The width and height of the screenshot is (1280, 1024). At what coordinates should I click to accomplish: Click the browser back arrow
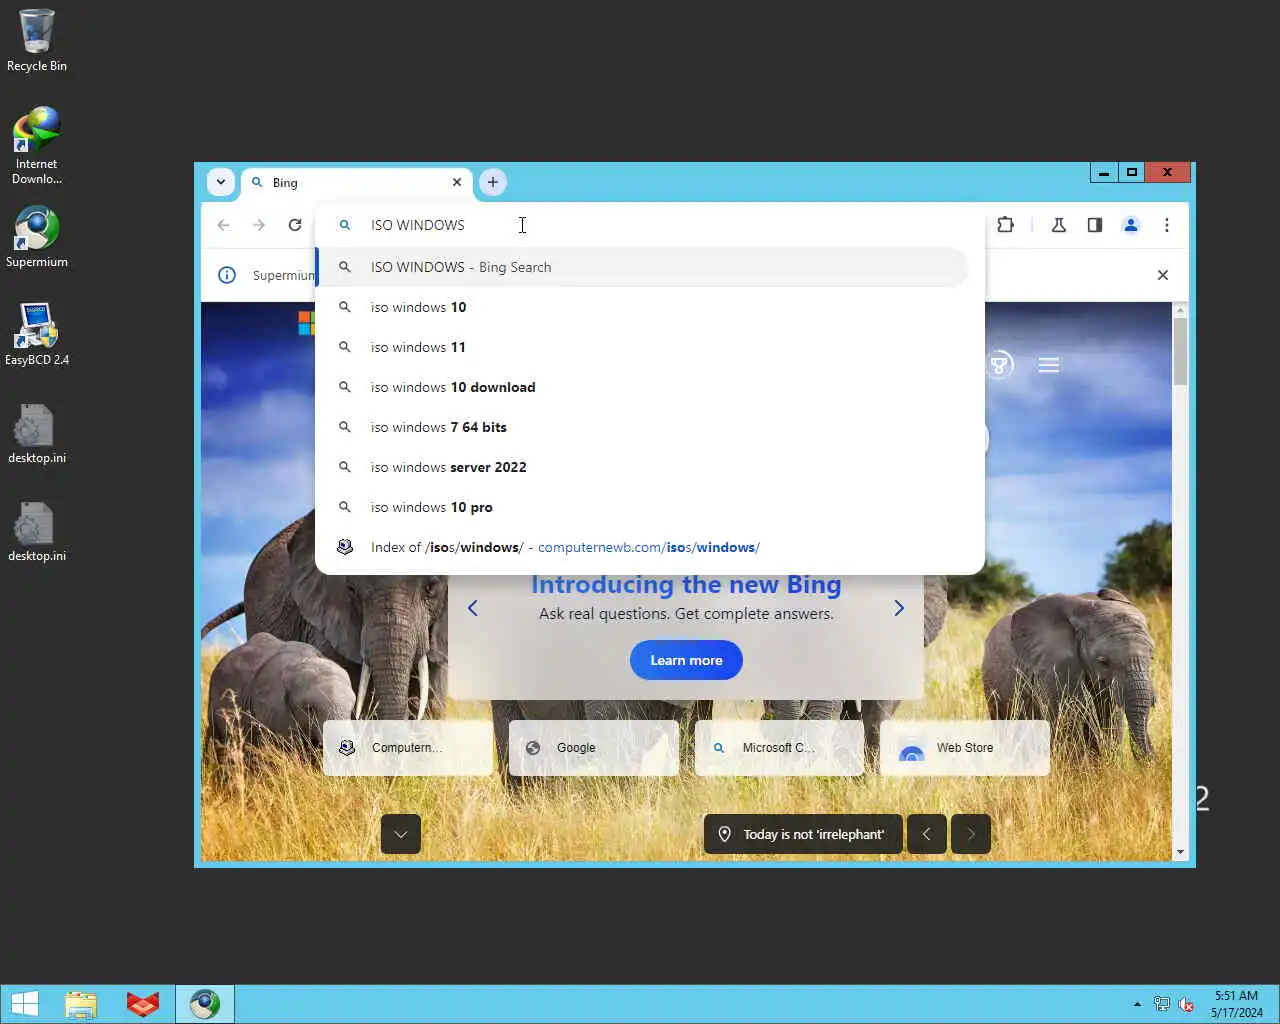(x=223, y=225)
